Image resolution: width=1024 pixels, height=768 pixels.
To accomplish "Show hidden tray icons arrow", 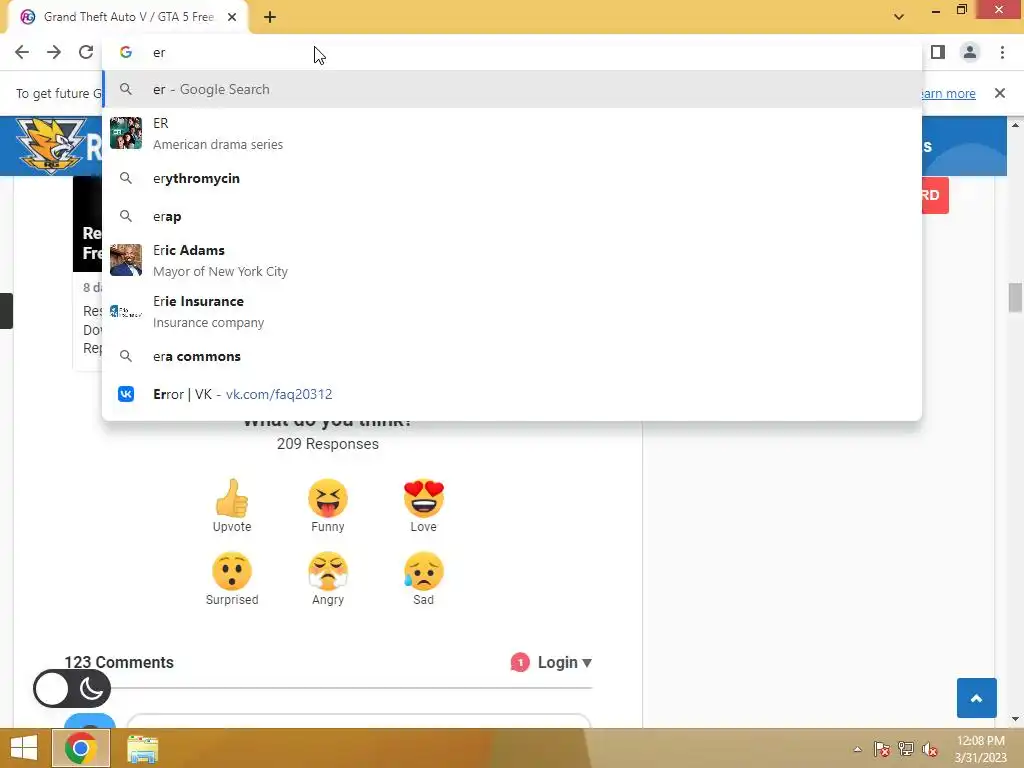I will click(x=857, y=749).
